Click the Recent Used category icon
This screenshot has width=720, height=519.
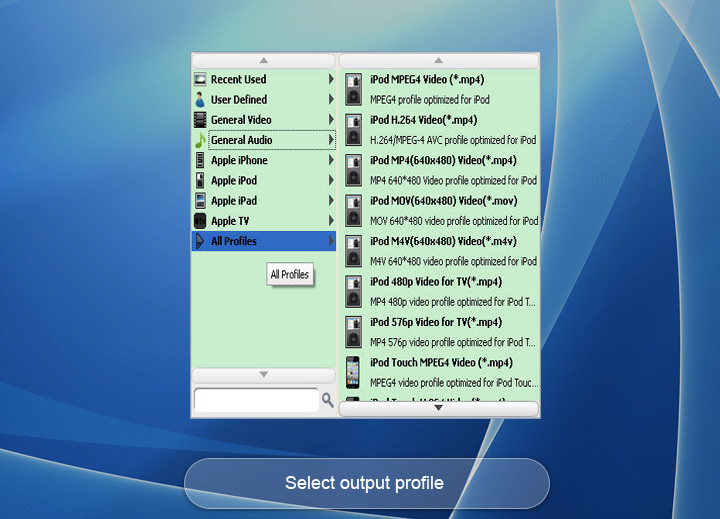point(200,79)
